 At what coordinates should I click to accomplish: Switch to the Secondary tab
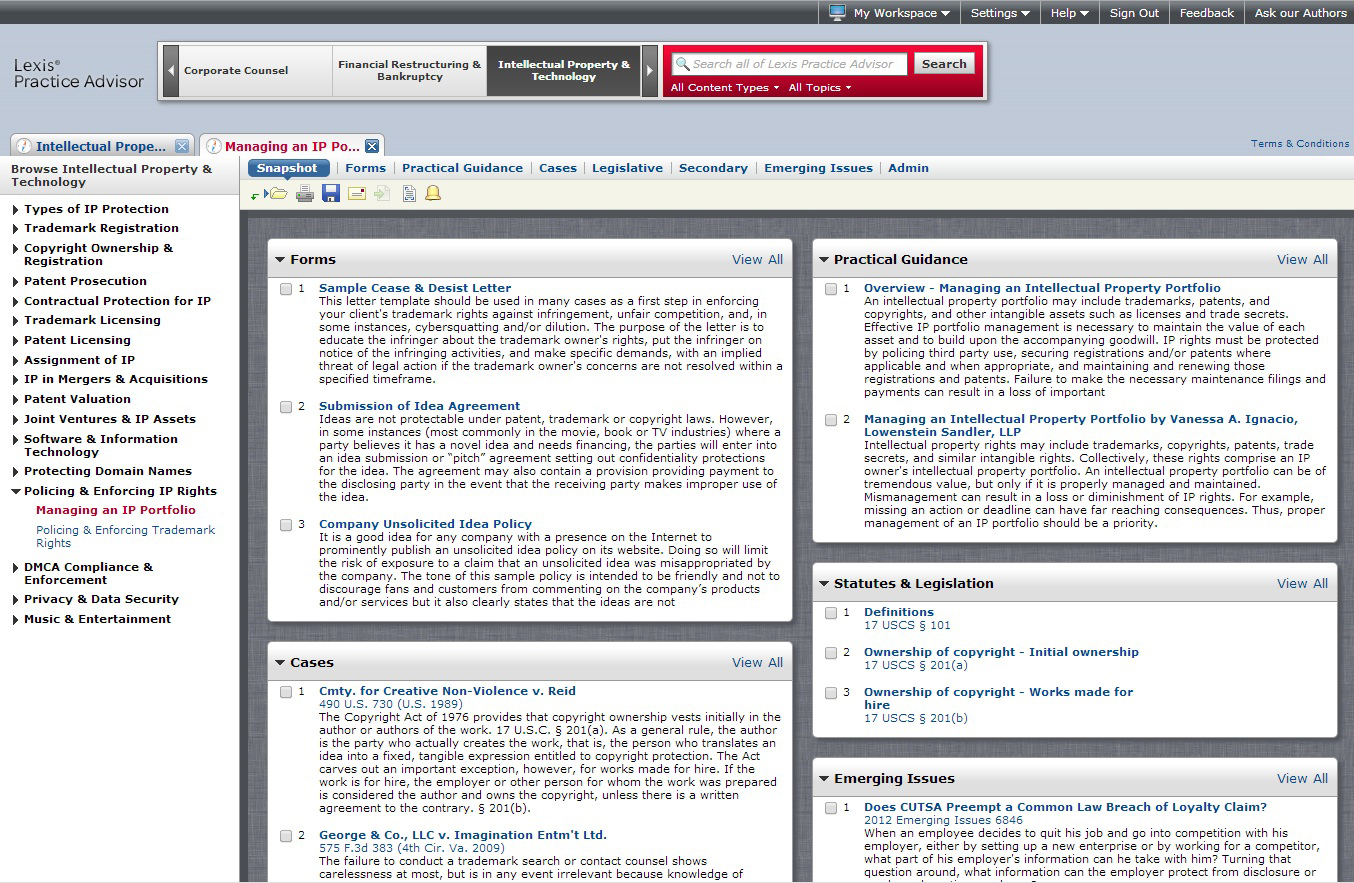click(713, 168)
